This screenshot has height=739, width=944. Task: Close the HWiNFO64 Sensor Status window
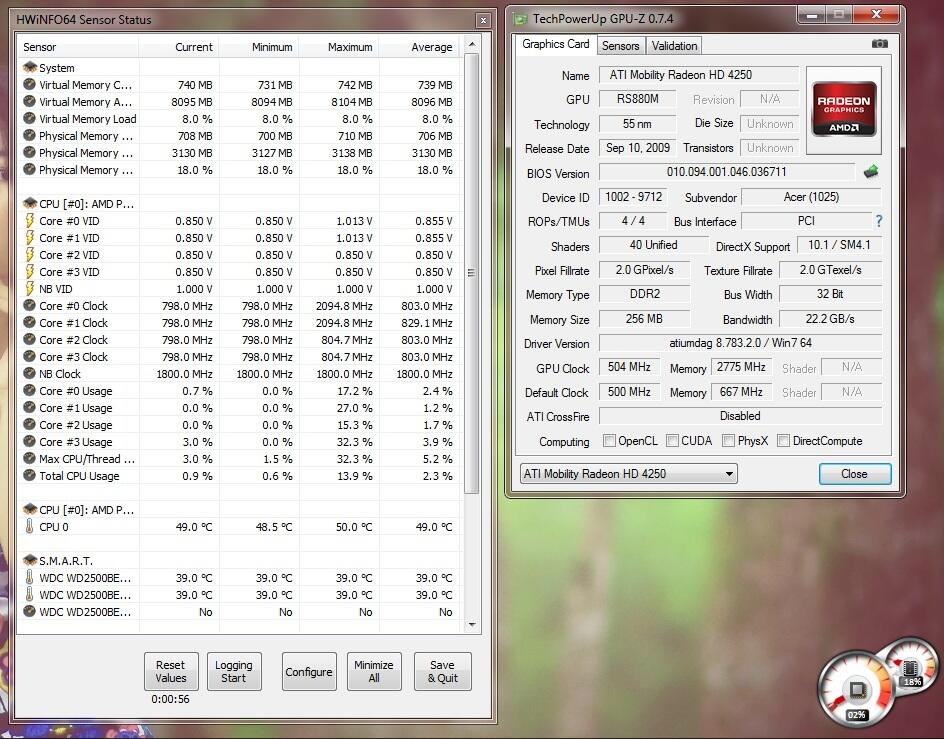pos(483,20)
